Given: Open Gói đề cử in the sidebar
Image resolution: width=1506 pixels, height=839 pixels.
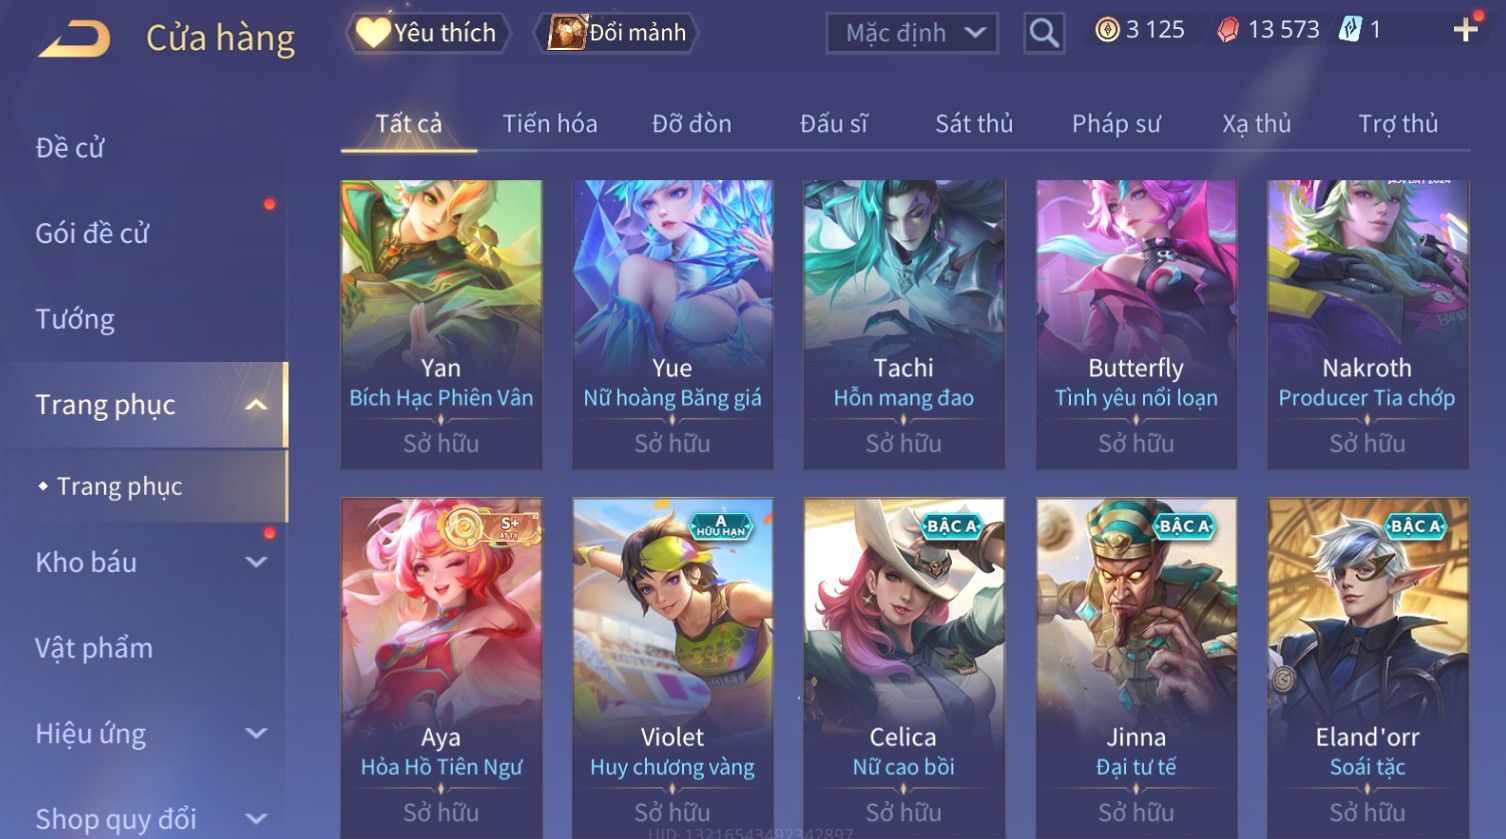Looking at the screenshot, I should pyautogui.click(x=92, y=234).
